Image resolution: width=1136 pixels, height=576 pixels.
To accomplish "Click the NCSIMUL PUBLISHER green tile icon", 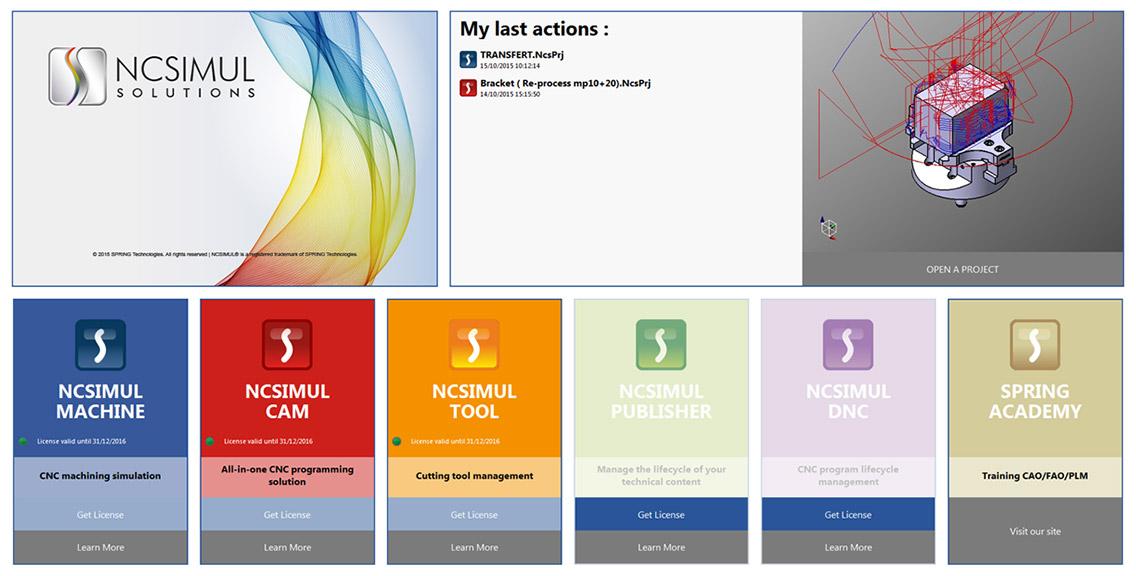I will [661, 345].
